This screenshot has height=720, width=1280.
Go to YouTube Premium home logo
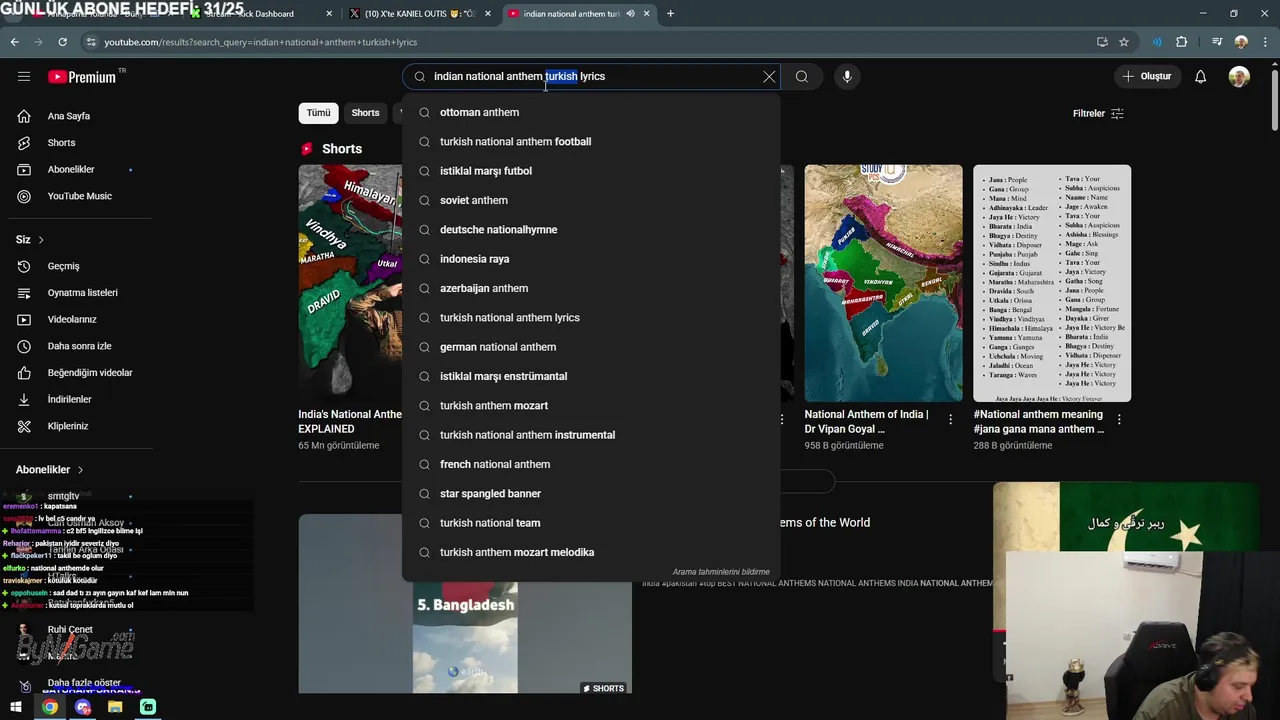pos(82,77)
